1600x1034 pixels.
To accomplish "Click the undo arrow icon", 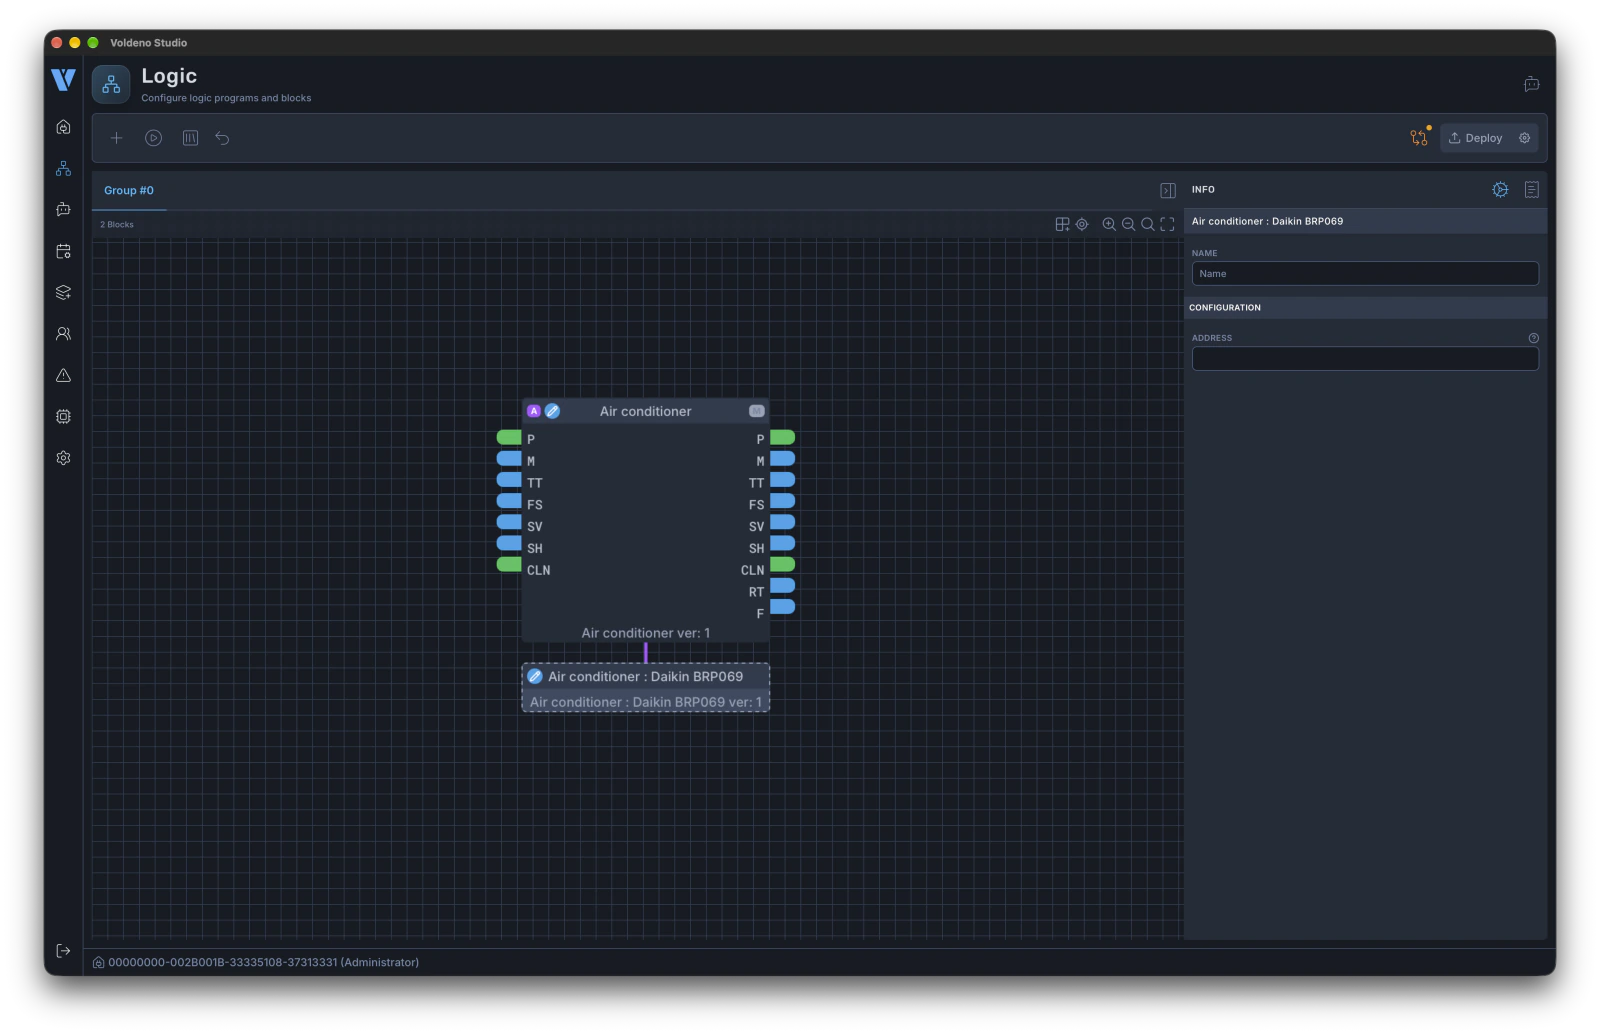I will (222, 138).
